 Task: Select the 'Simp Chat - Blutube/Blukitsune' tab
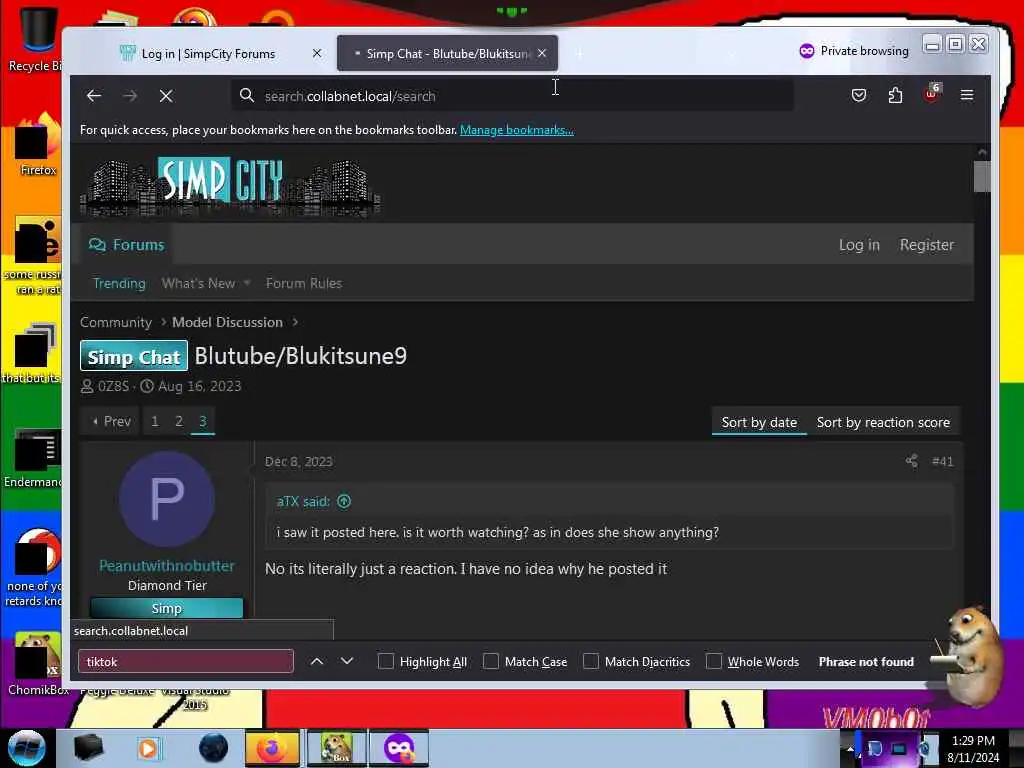point(447,54)
